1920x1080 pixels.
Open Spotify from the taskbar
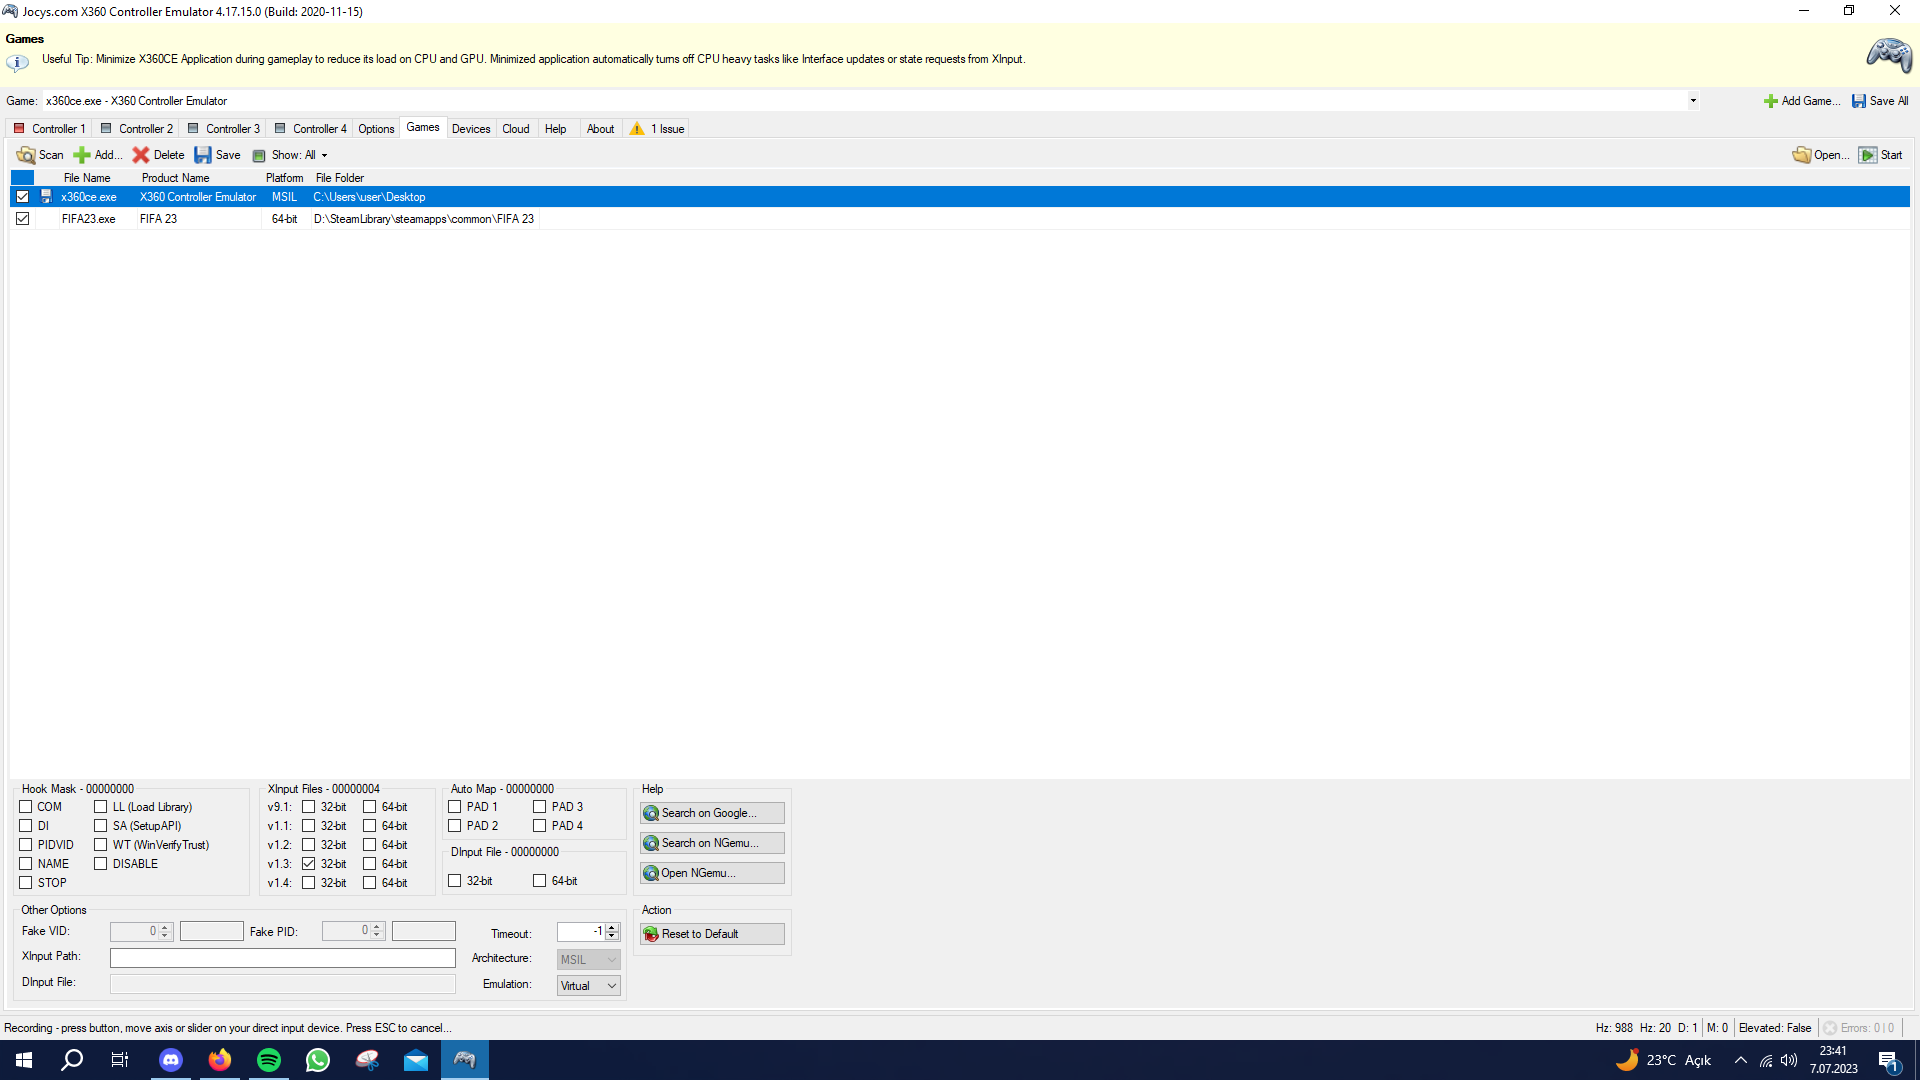(269, 1060)
